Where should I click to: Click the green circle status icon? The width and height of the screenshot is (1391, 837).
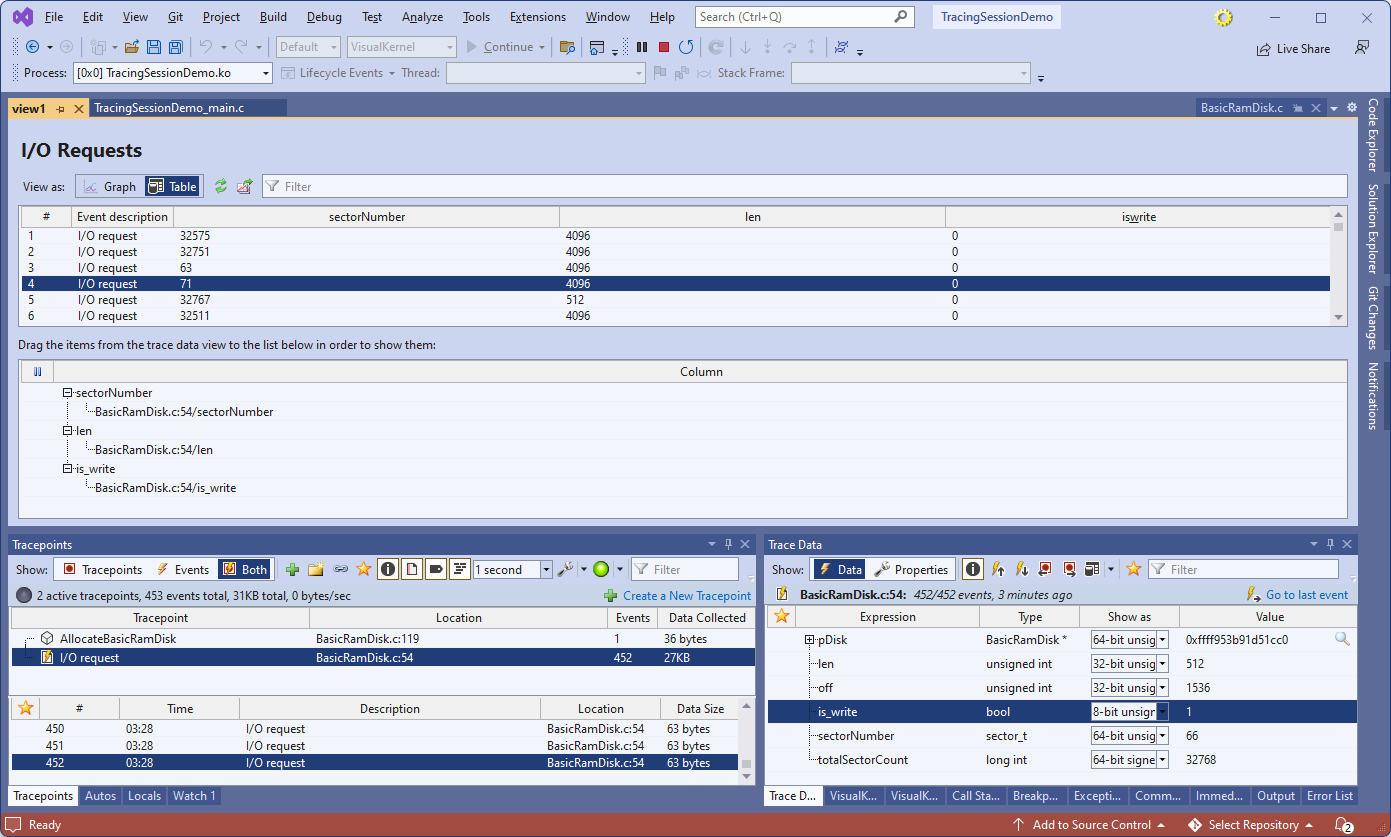point(601,569)
